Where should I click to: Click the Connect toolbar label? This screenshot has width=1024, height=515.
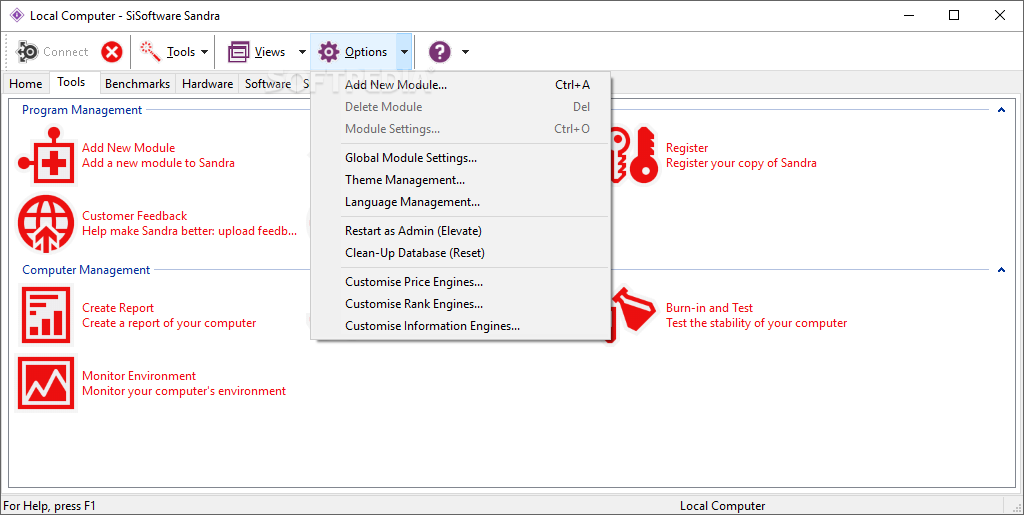65,52
